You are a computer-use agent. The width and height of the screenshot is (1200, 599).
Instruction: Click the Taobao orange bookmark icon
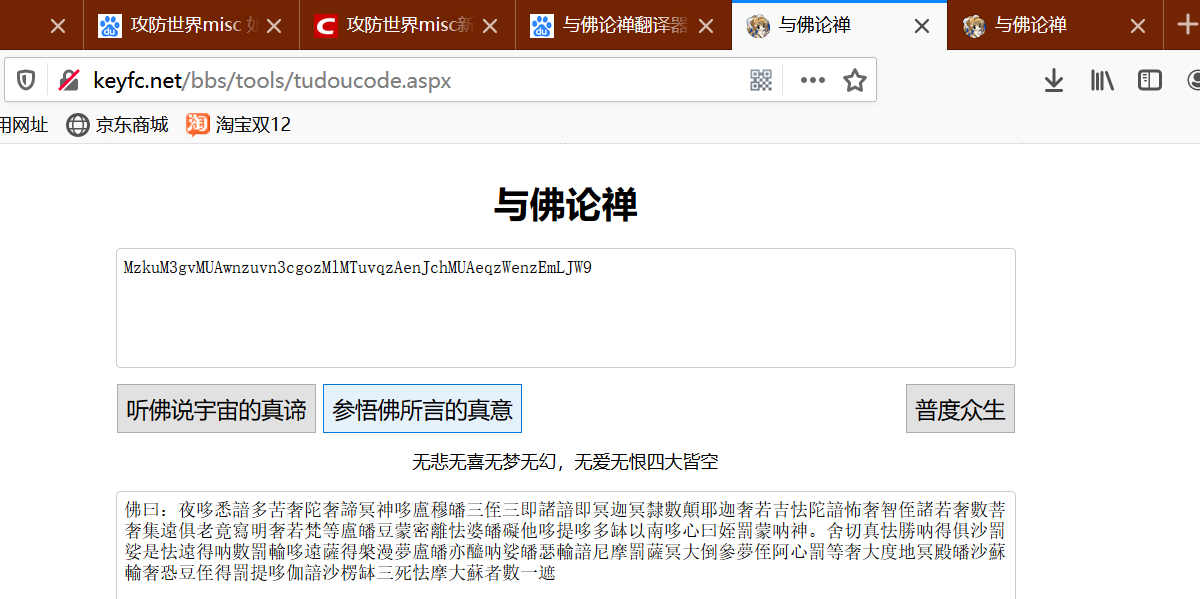pos(197,125)
